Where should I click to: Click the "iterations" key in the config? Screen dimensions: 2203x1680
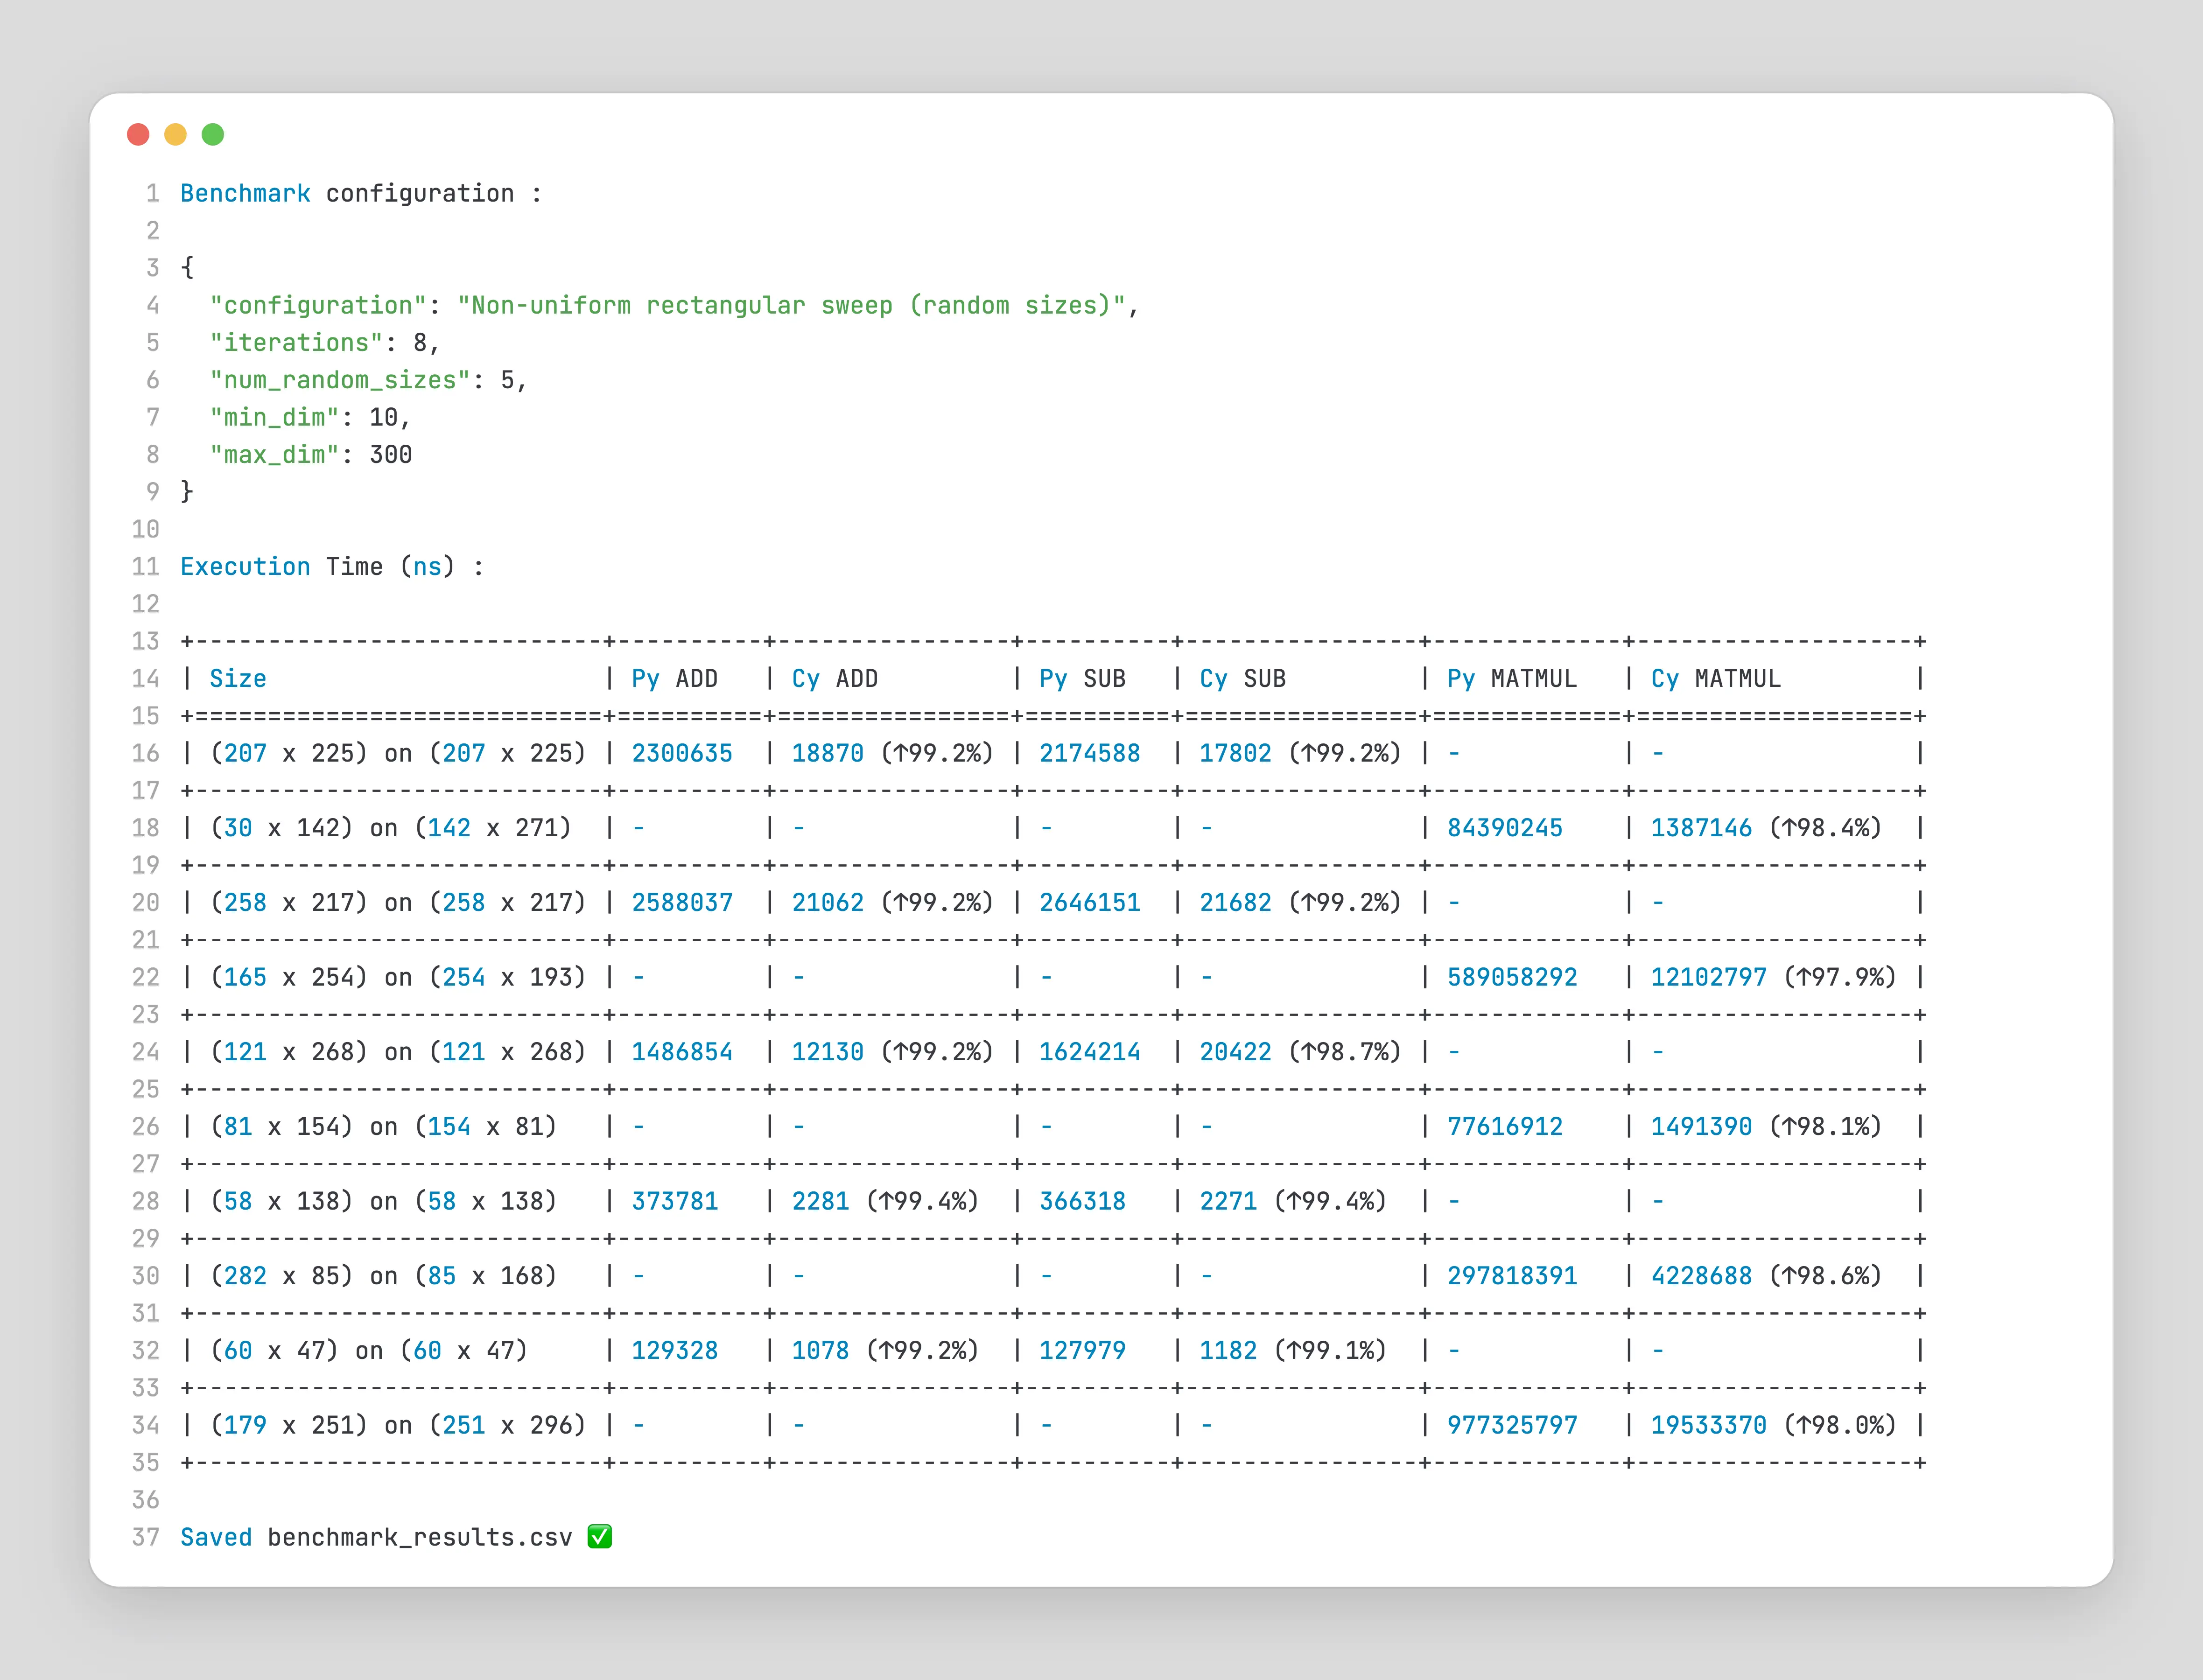tap(296, 342)
